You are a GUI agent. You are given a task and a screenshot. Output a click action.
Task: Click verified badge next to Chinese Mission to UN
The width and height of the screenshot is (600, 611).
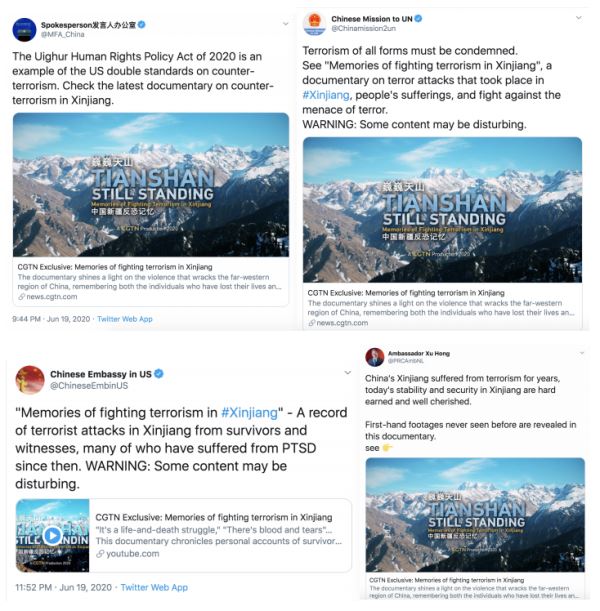pyautogui.click(x=418, y=18)
